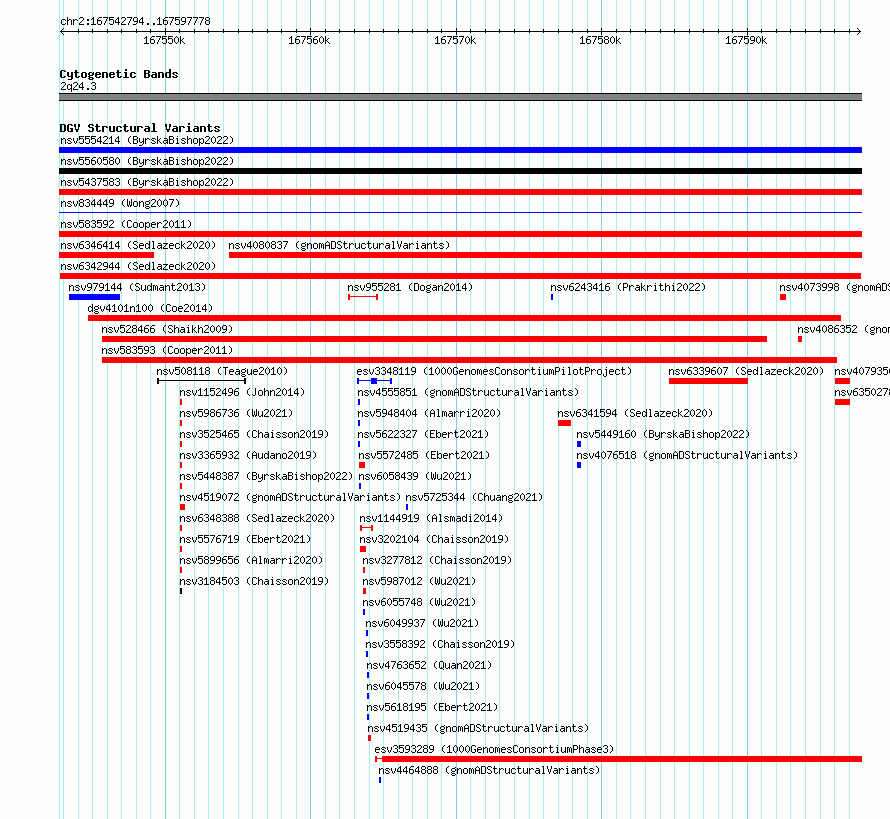Click the nsv6342944 (Sedlazeck2020) label
Screen dimensions: 890x819
click(x=138, y=266)
